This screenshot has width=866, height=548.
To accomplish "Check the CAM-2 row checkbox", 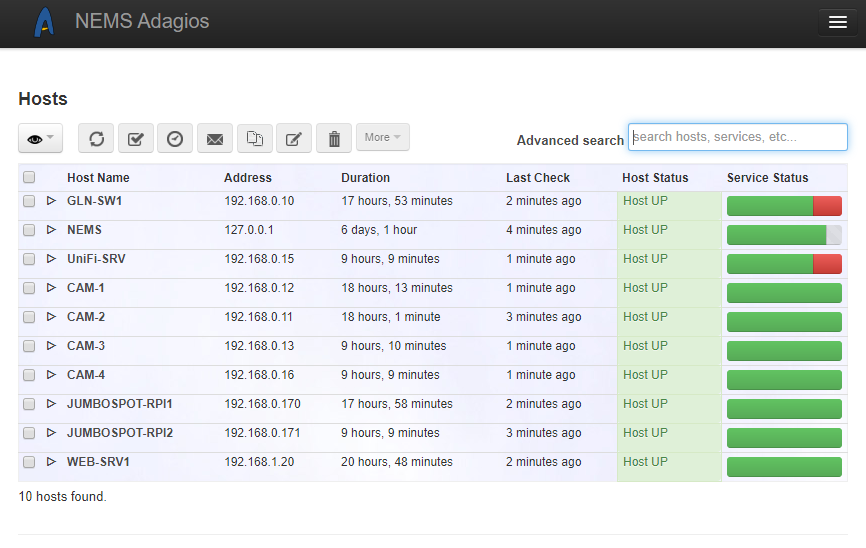I will [x=29, y=317].
